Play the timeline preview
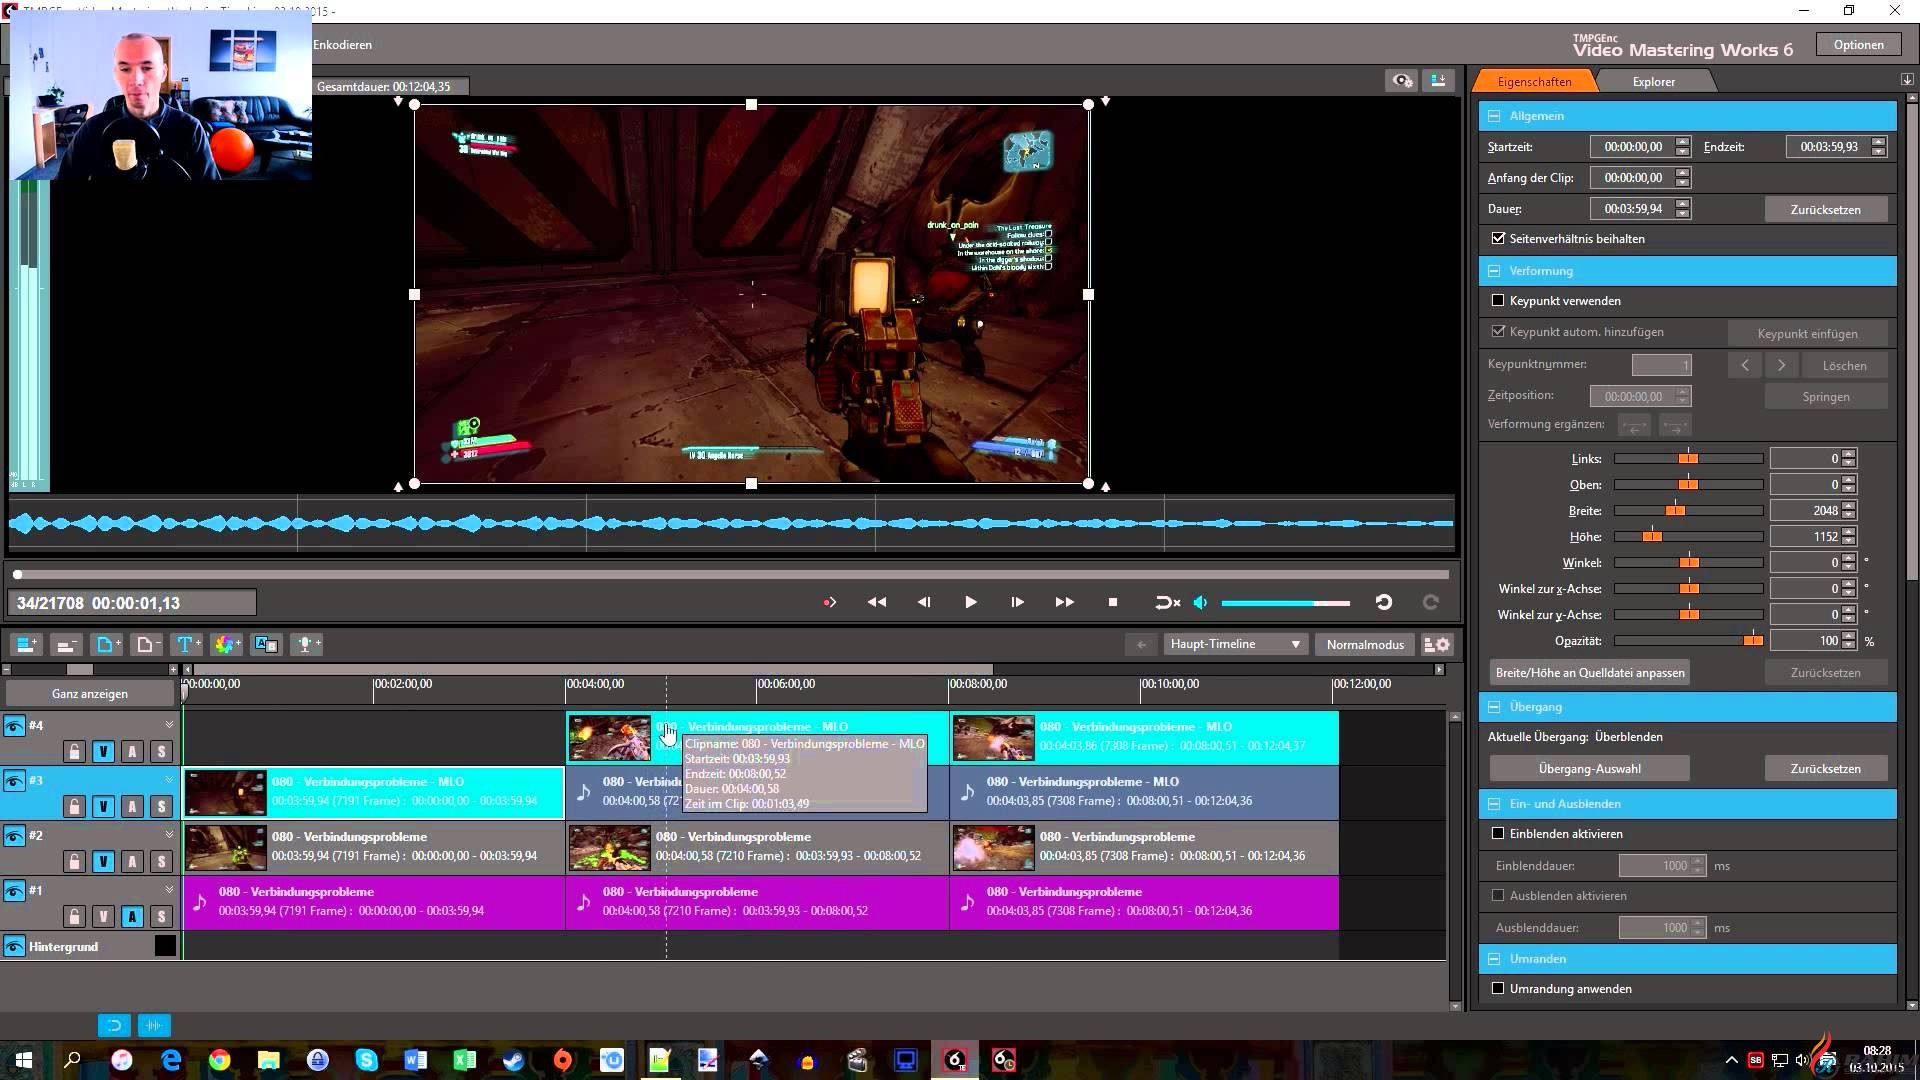 click(x=970, y=602)
